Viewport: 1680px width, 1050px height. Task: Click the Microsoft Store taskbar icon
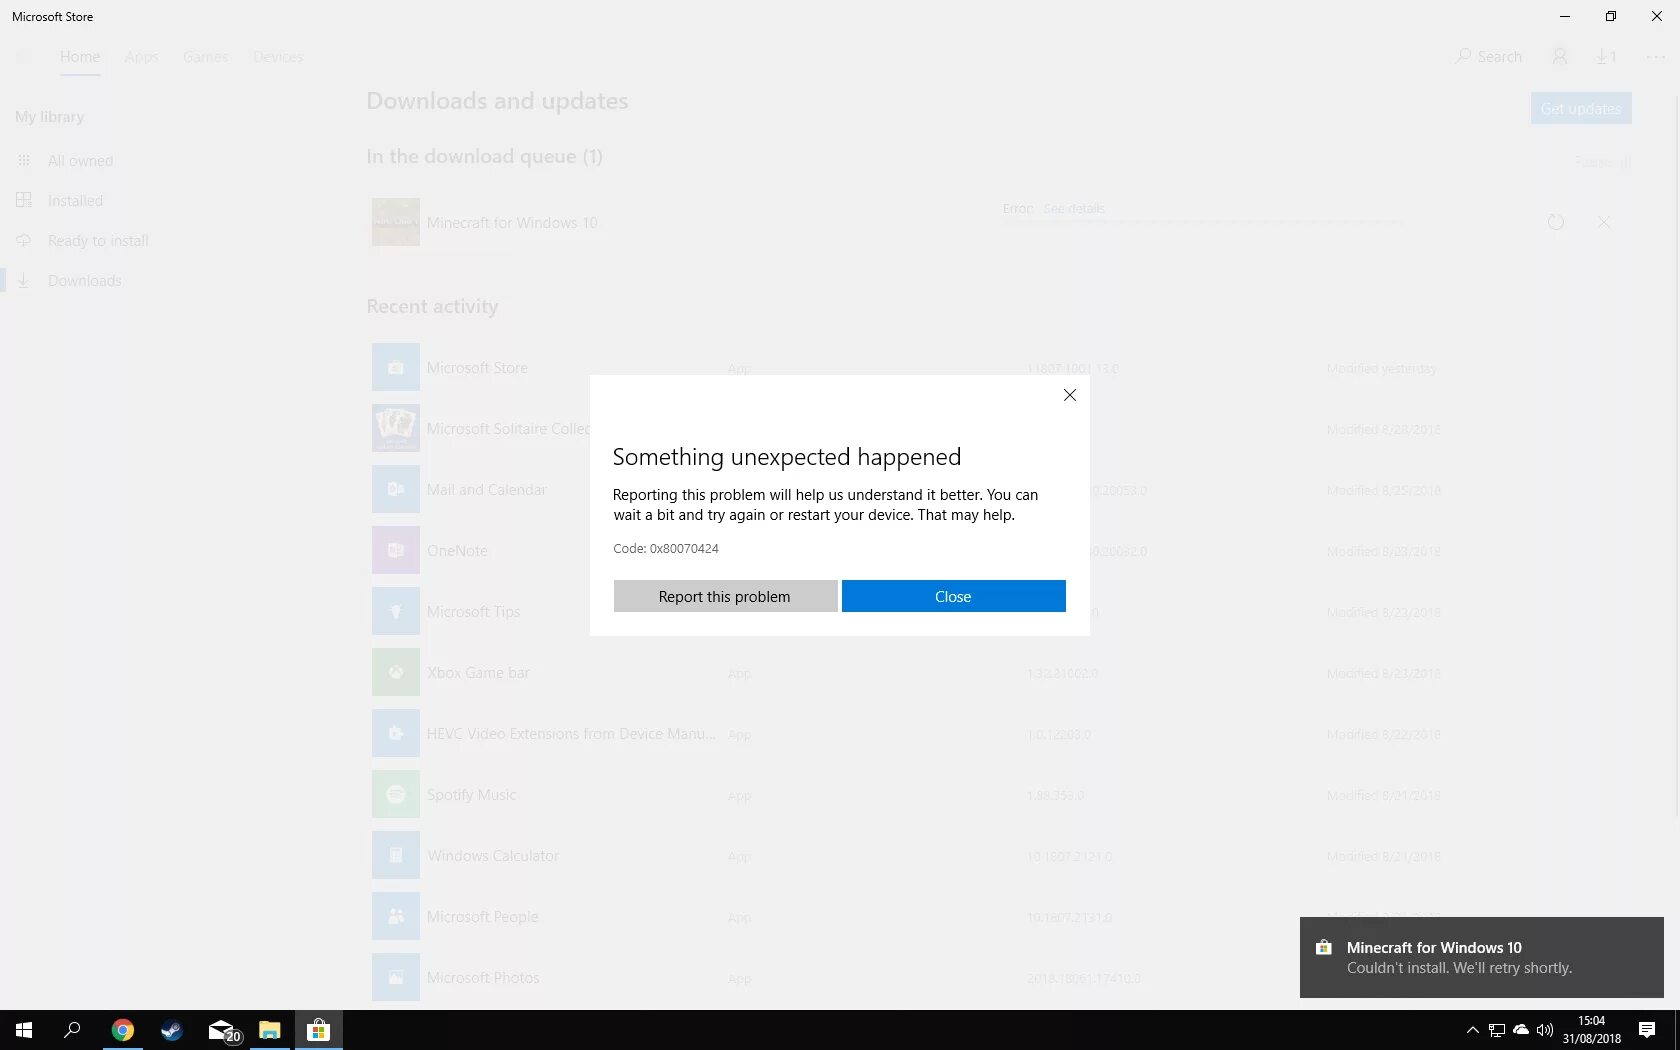(x=319, y=1030)
